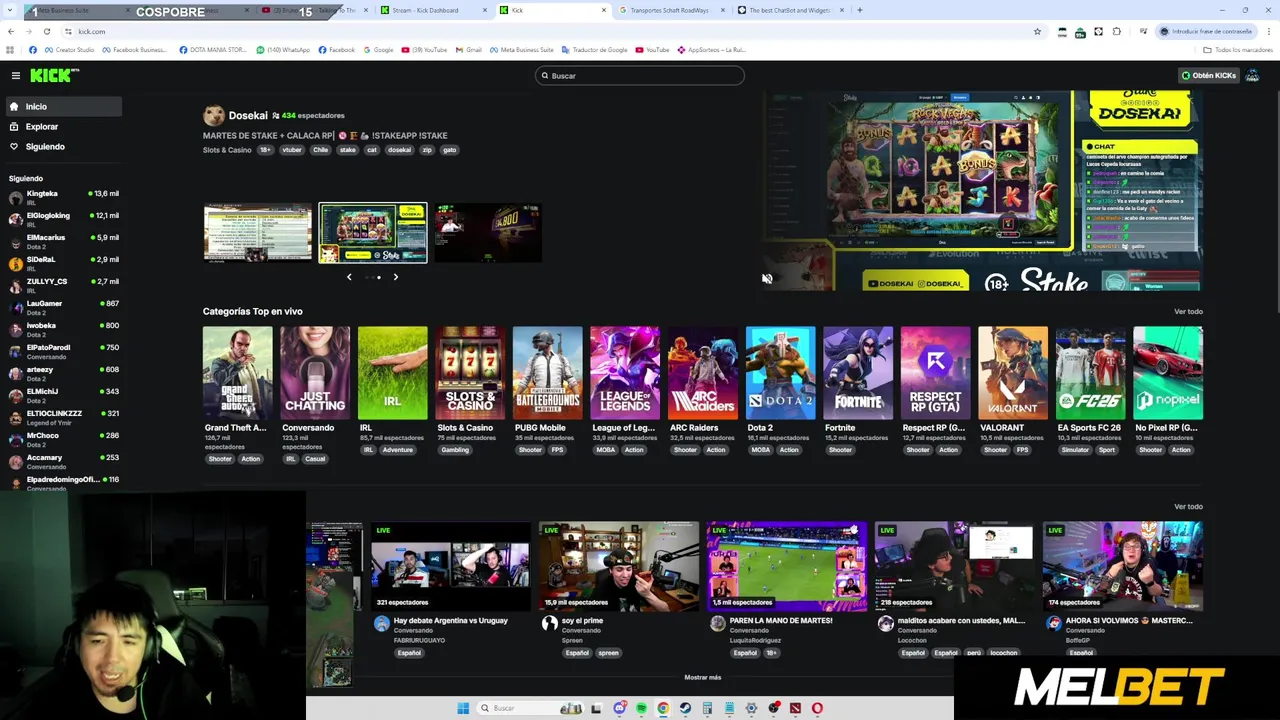Open the hamburger sidebar menu
Screen dimensions: 1280x720
(16, 75)
